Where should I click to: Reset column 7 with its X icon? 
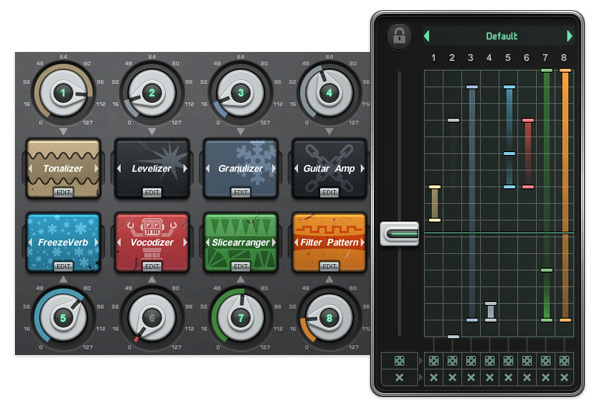point(546,377)
